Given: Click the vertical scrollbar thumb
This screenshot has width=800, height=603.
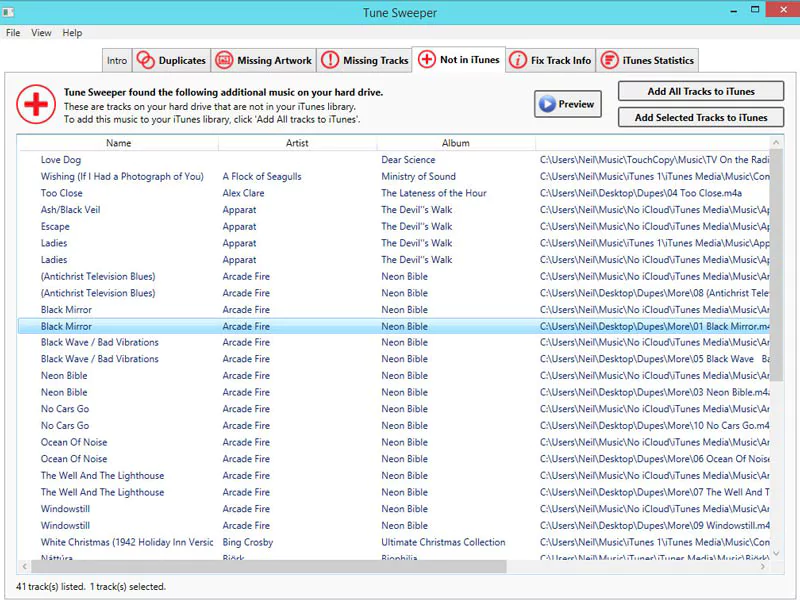Looking at the screenshot, I should [776, 265].
